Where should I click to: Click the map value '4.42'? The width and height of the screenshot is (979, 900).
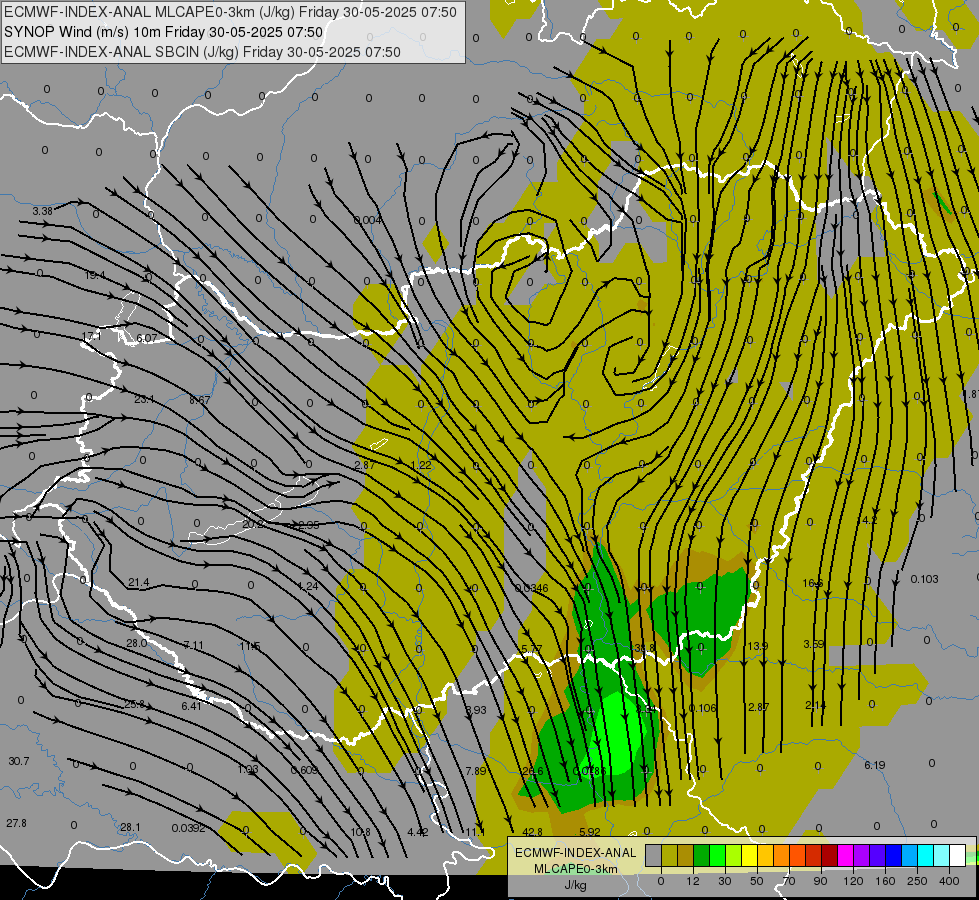pyautogui.click(x=418, y=832)
